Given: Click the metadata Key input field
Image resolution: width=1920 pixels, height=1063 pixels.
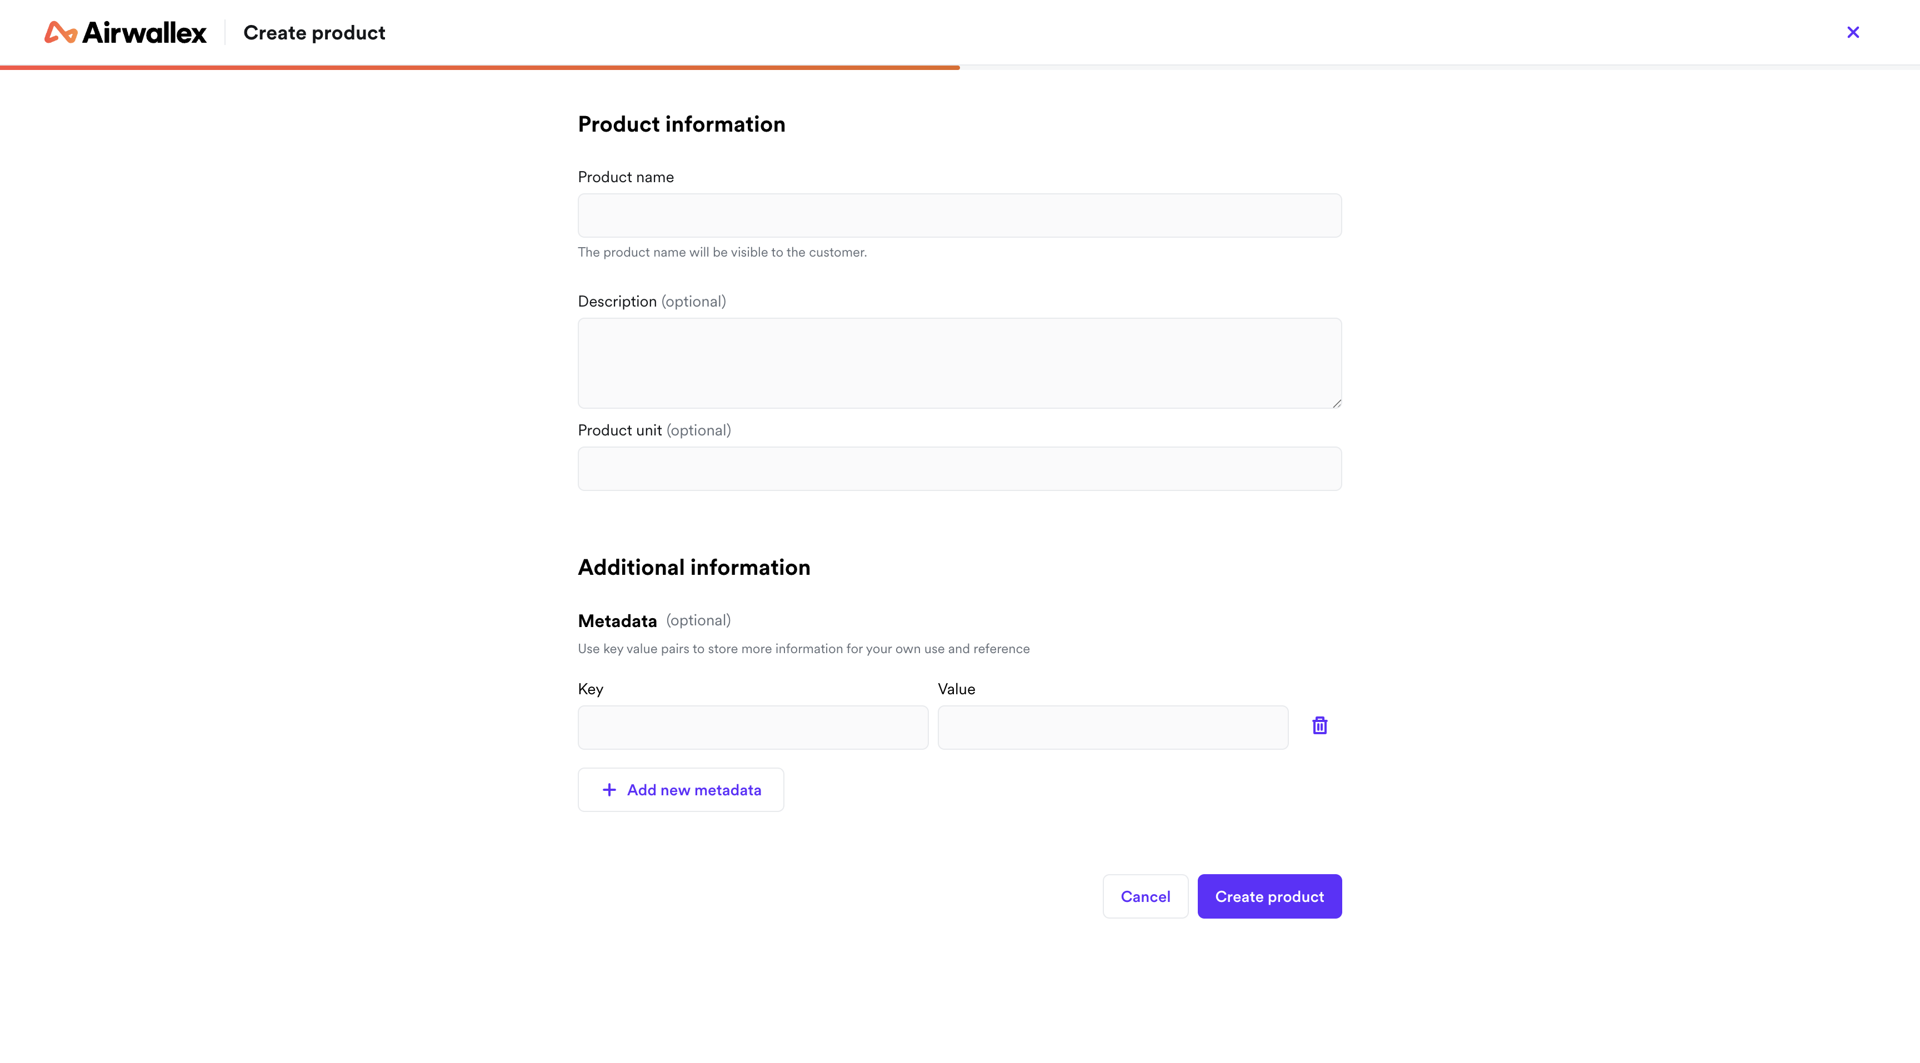Looking at the screenshot, I should click(752, 727).
